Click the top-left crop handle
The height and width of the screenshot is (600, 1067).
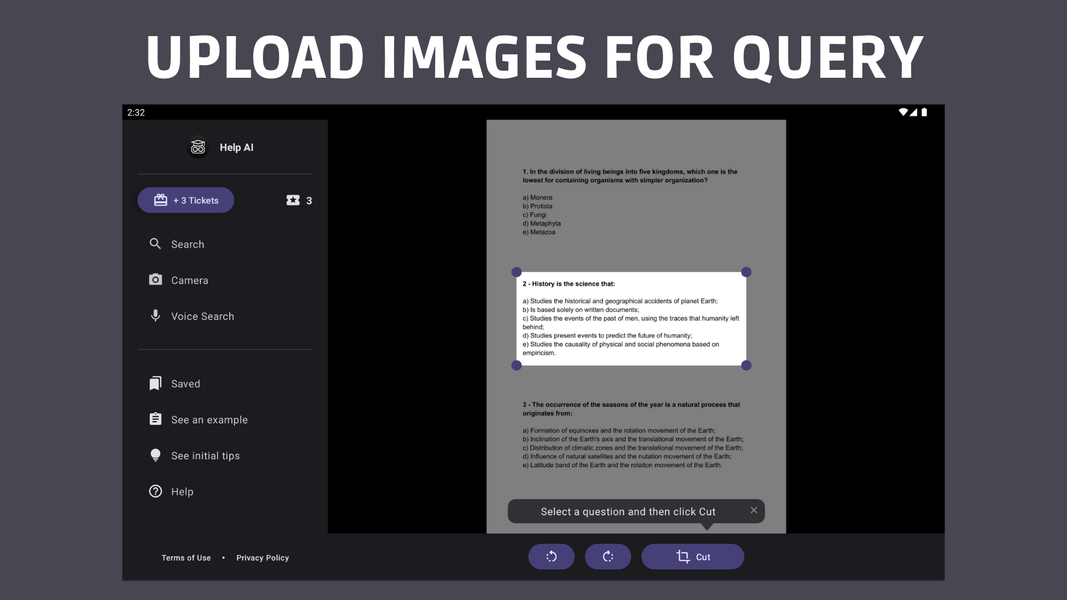coord(517,272)
